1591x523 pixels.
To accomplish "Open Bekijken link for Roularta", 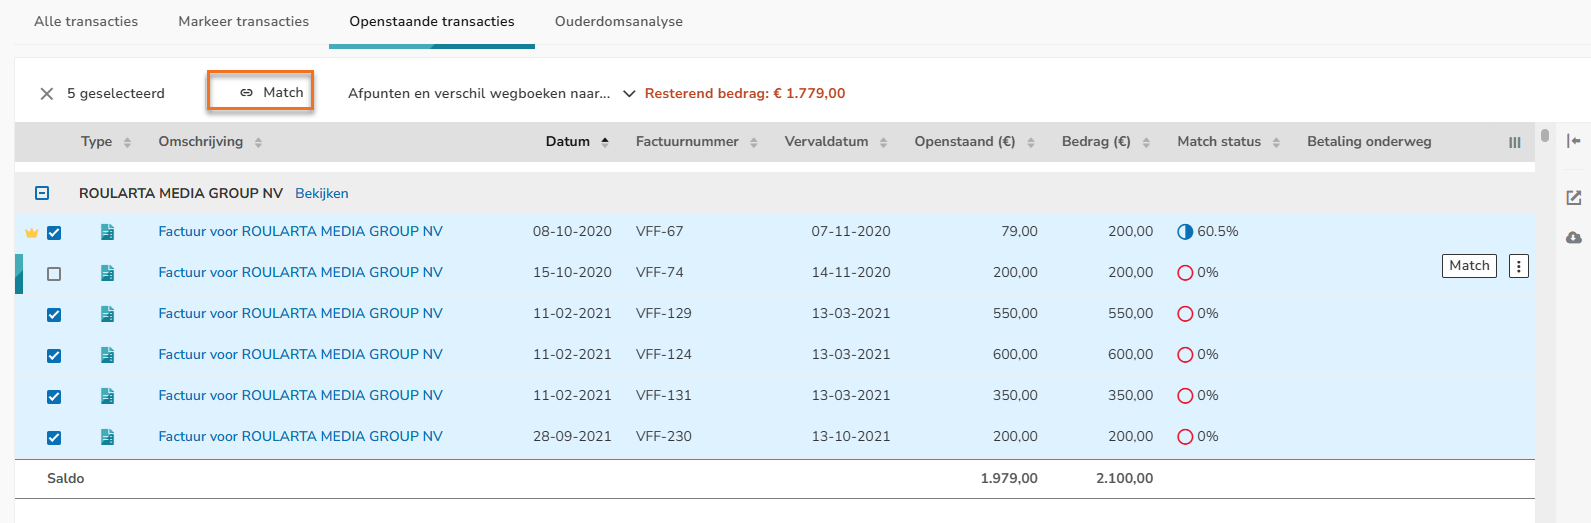I will (x=322, y=193).
